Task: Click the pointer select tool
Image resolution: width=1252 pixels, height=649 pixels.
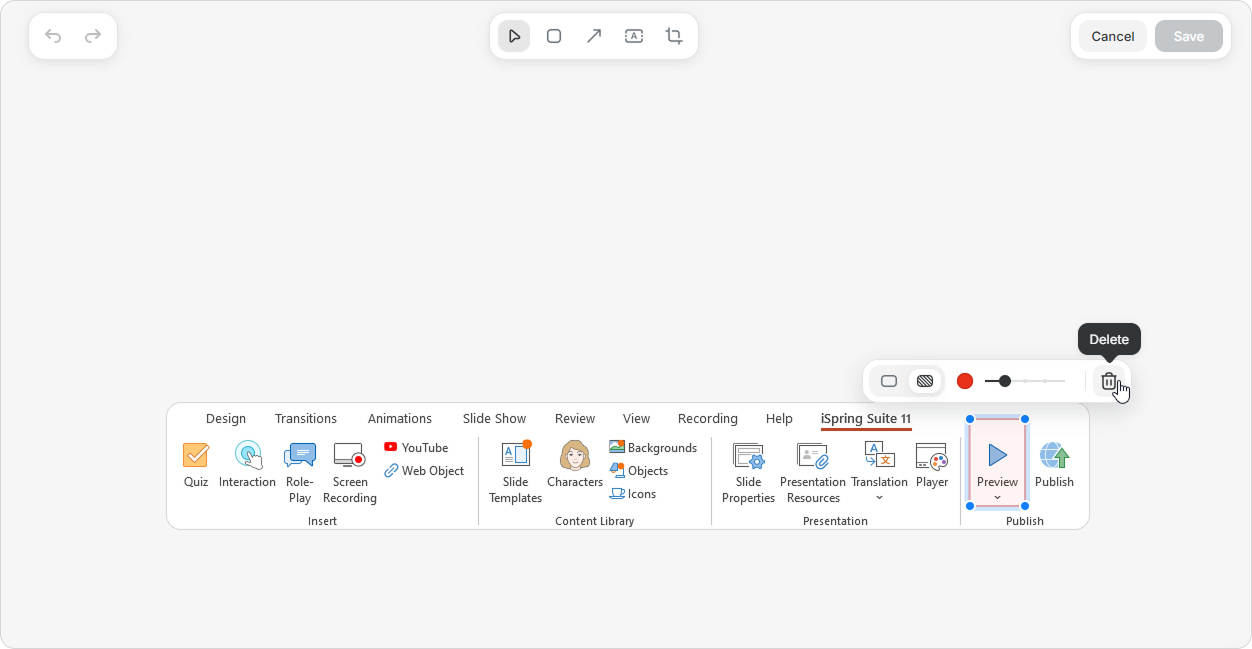Action: 514,36
